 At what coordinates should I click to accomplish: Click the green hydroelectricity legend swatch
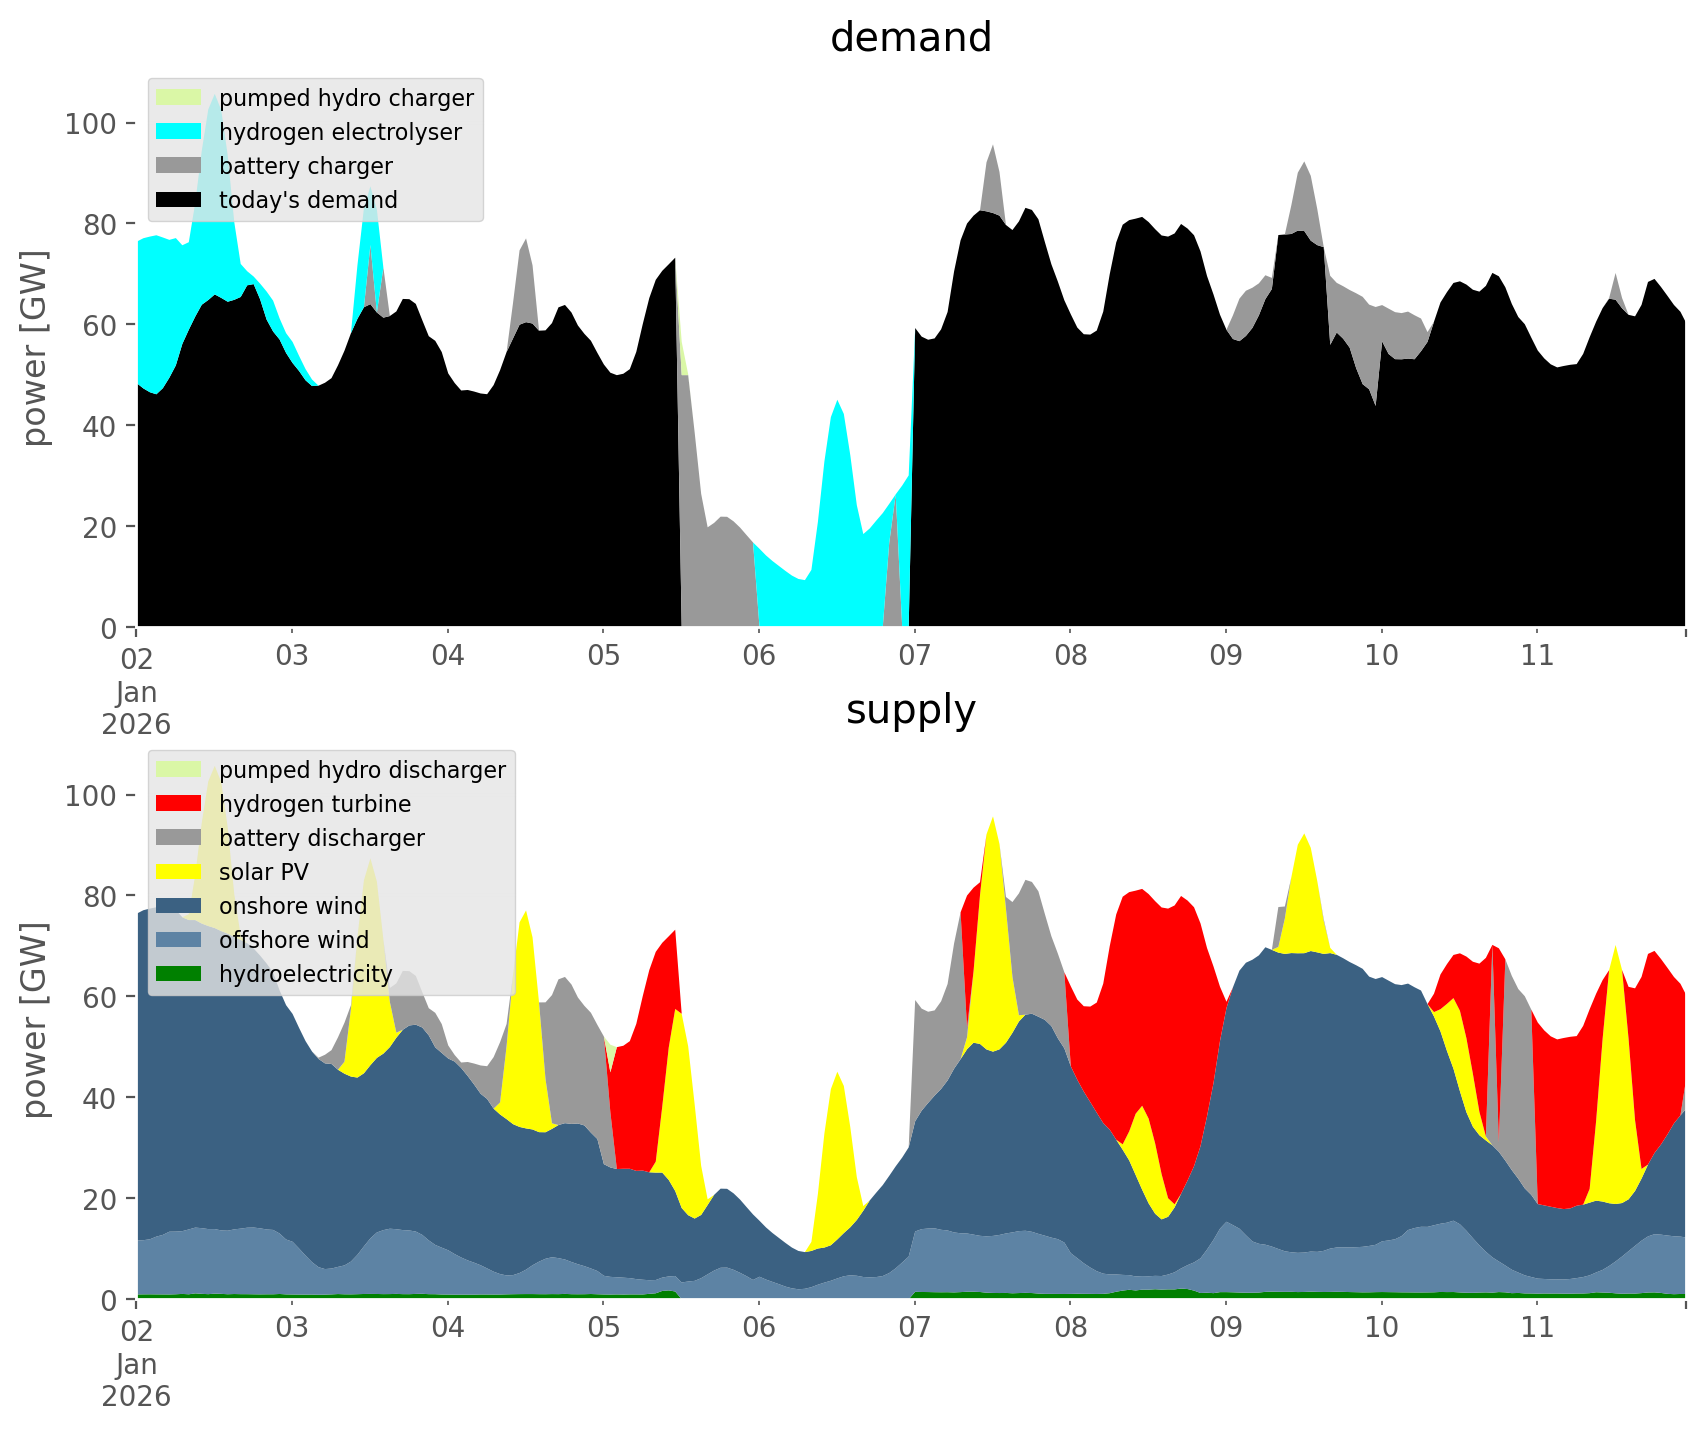coord(179,974)
